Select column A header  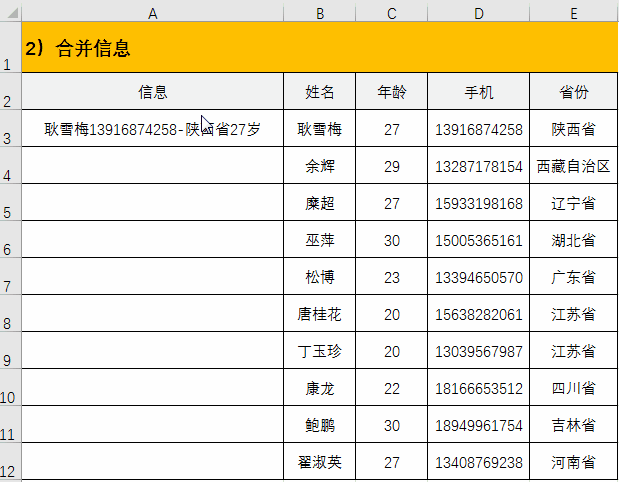152,14
